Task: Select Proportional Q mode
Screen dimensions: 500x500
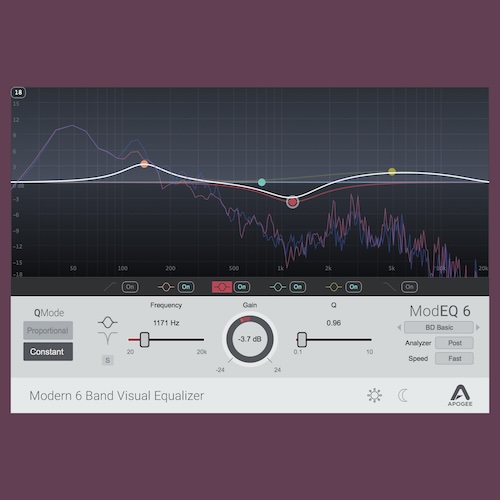Action: (x=48, y=330)
